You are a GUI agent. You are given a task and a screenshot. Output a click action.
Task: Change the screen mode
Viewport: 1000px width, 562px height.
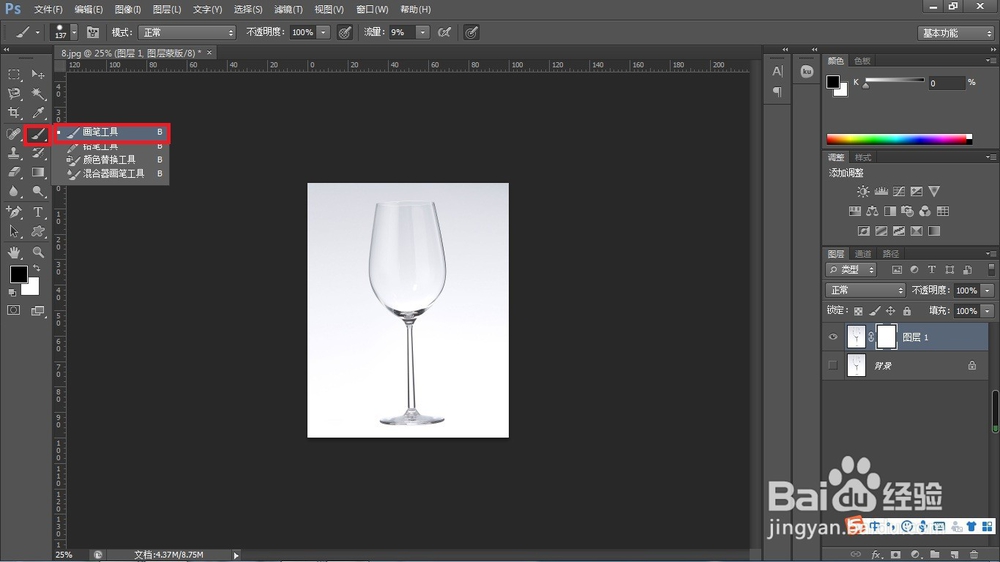38,311
